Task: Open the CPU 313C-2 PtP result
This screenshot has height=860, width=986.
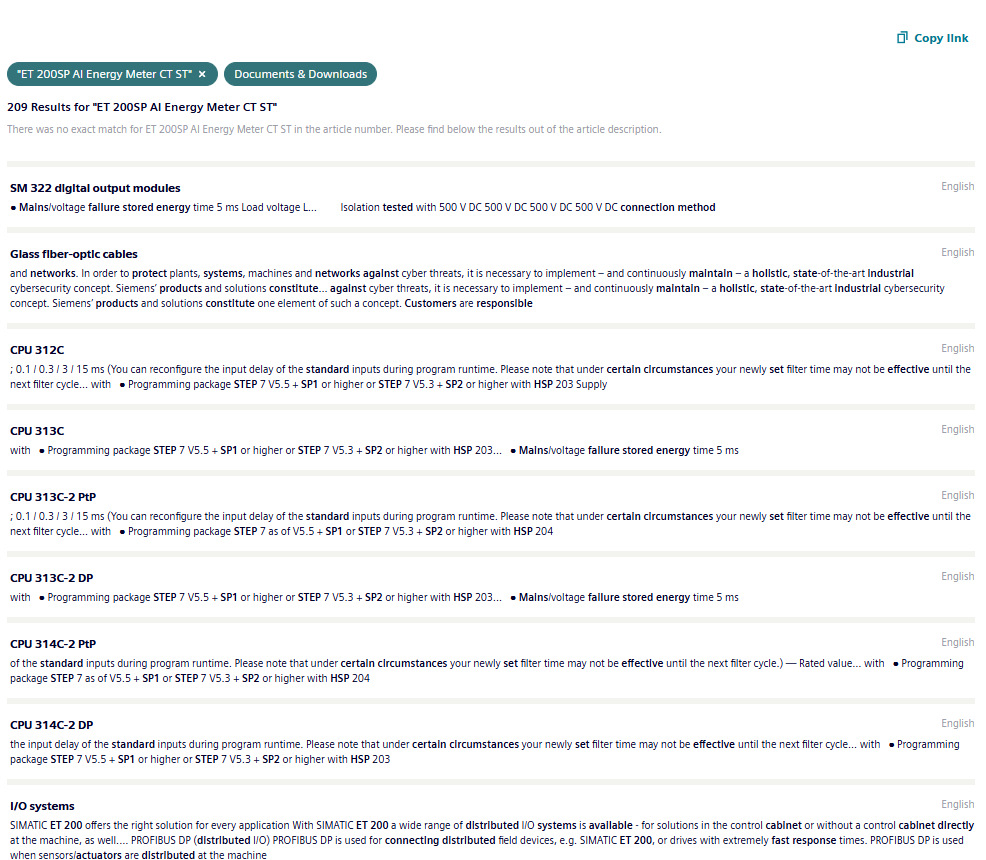Action: click(x=53, y=497)
